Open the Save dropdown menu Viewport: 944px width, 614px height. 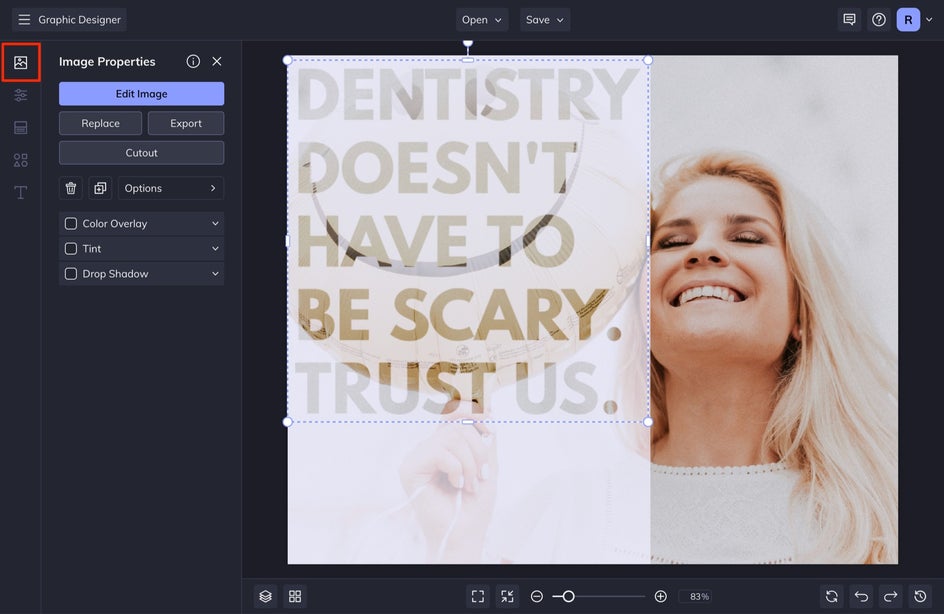pos(545,20)
